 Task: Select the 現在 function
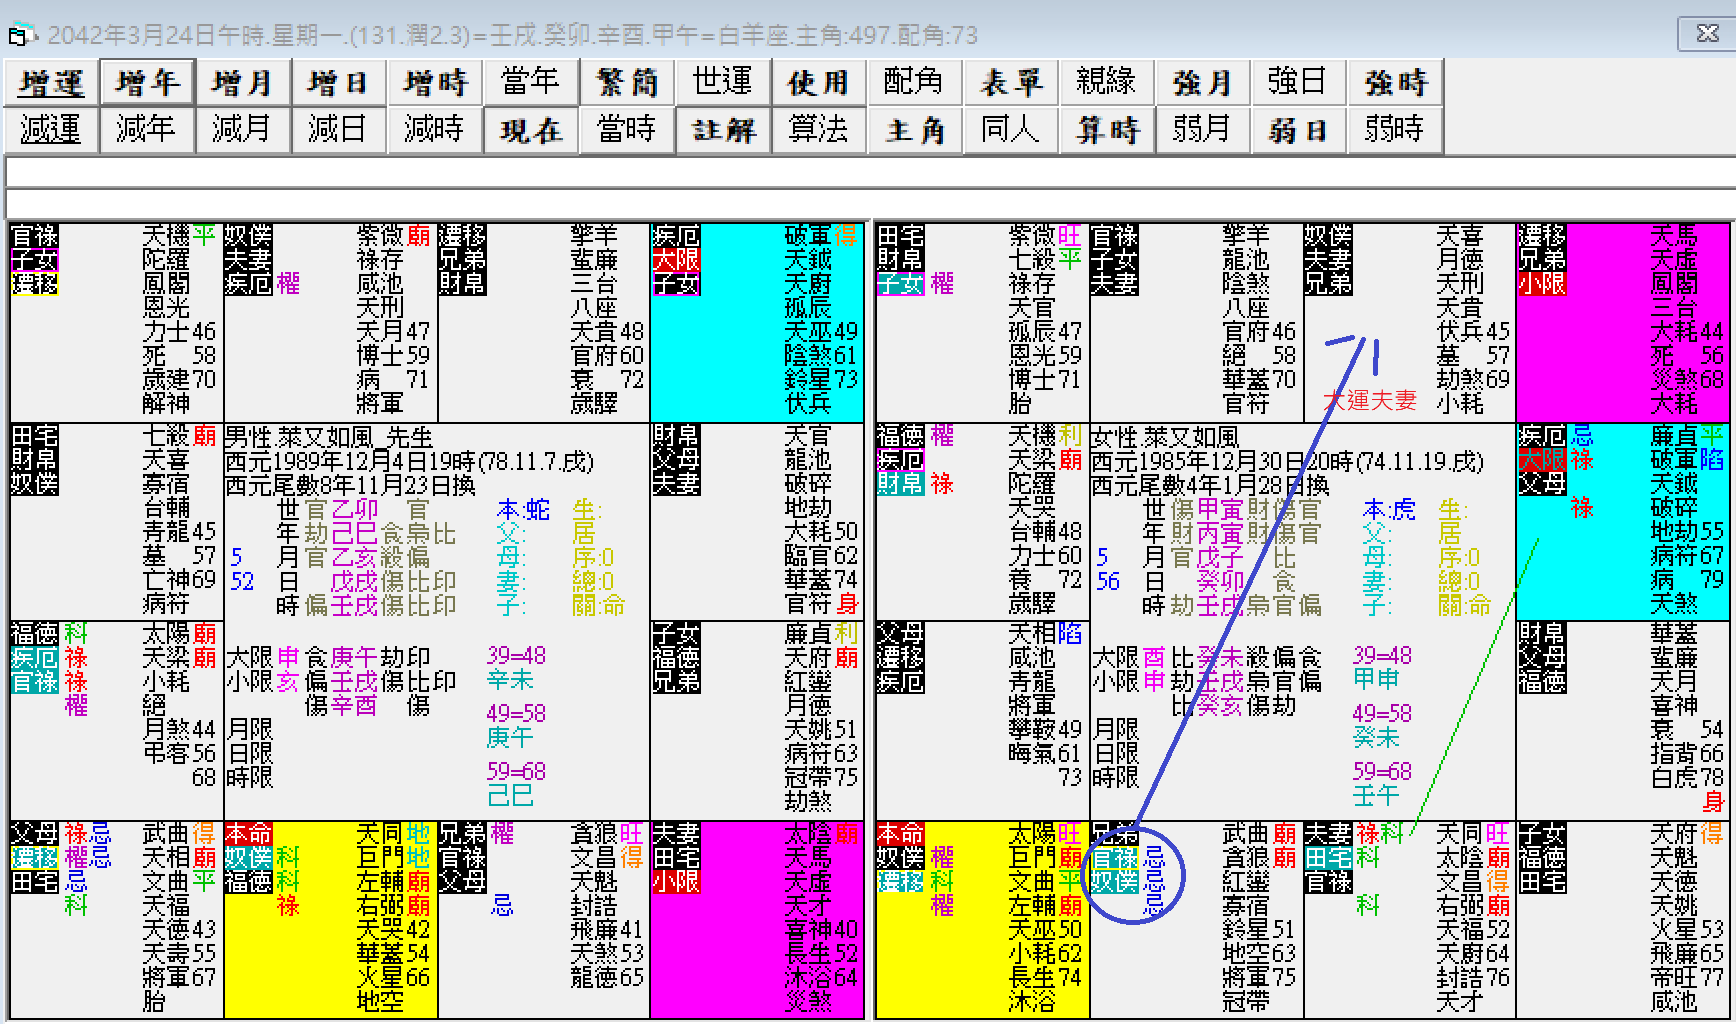click(531, 130)
